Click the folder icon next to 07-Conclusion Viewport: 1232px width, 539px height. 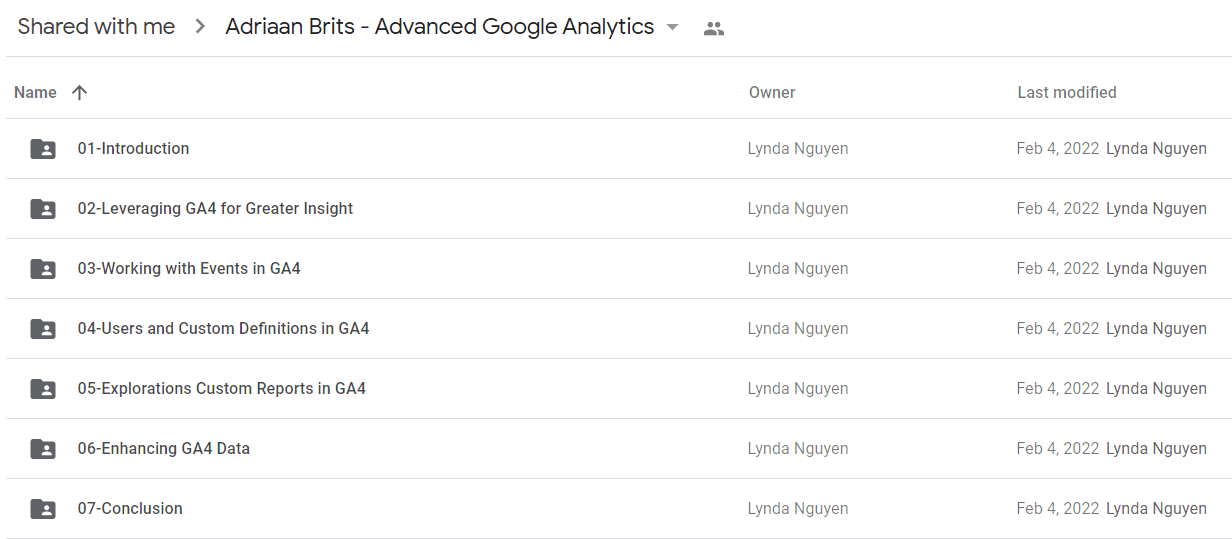tap(43, 509)
